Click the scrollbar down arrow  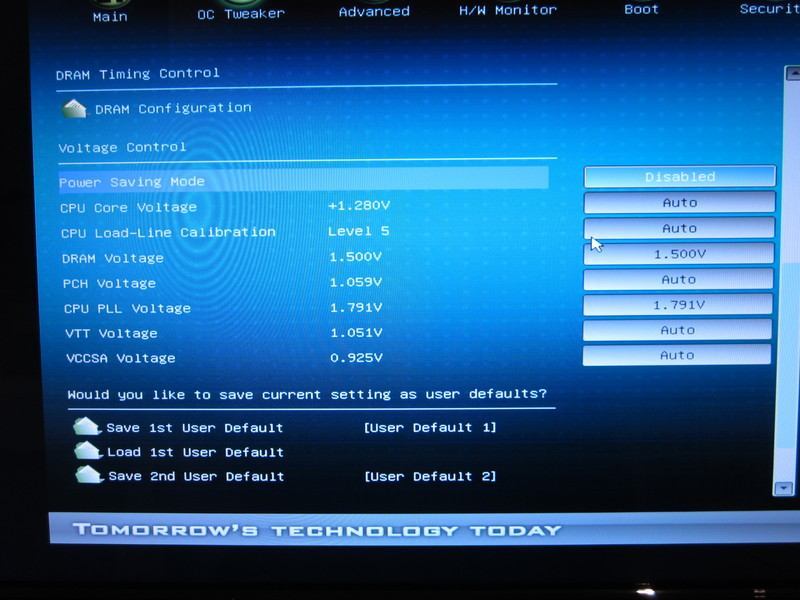pos(783,488)
